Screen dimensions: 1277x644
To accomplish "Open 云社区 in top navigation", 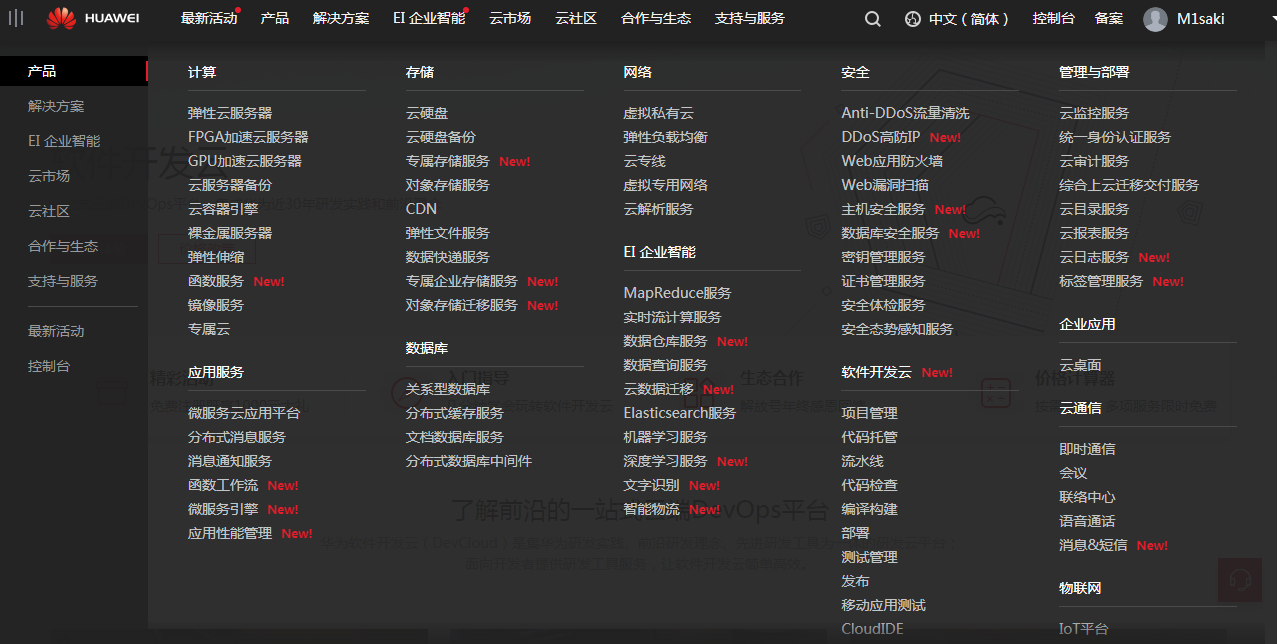I will (x=576, y=19).
